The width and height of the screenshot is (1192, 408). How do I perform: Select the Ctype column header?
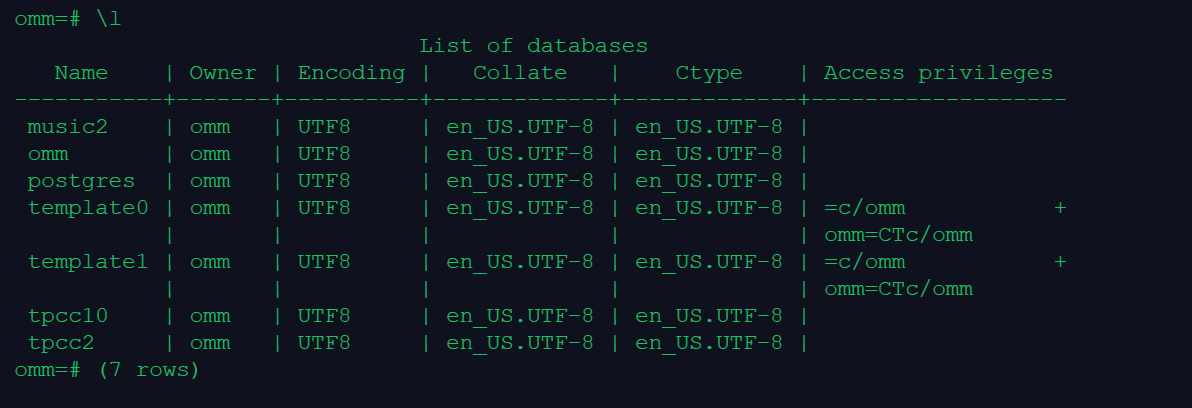point(709,73)
